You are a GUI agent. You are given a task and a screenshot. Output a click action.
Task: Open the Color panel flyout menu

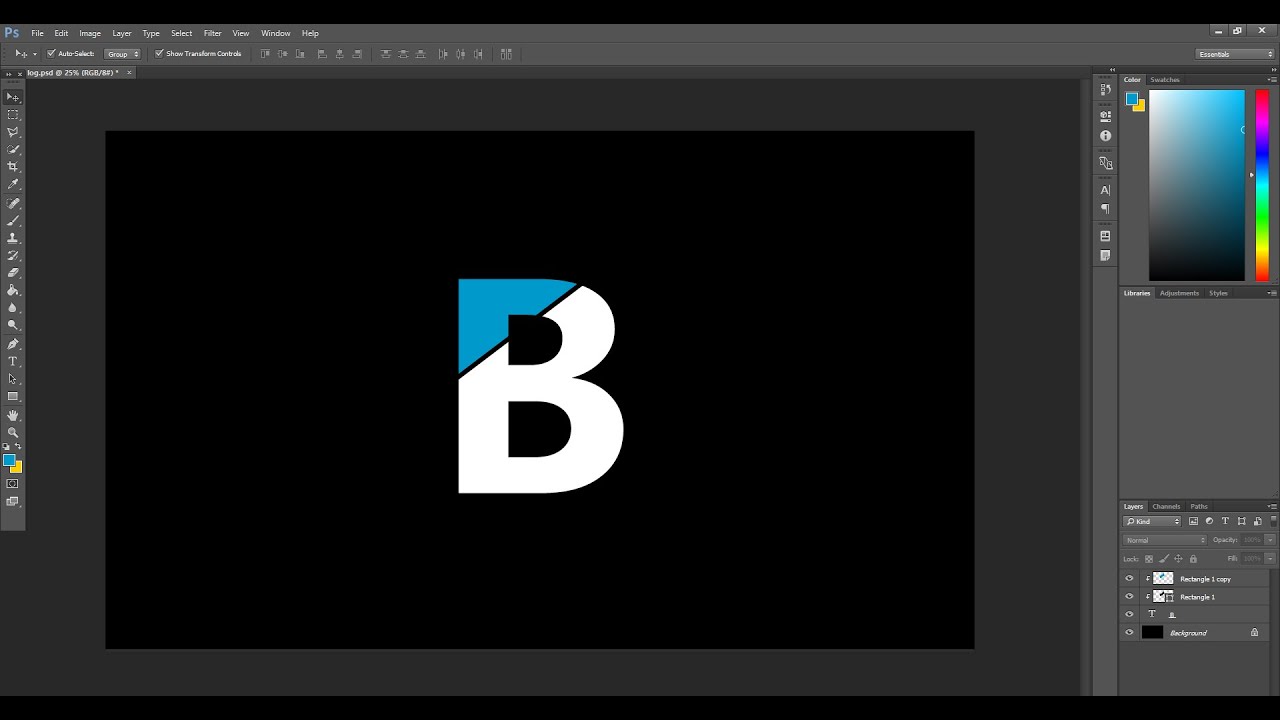[x=1272, y=80]
